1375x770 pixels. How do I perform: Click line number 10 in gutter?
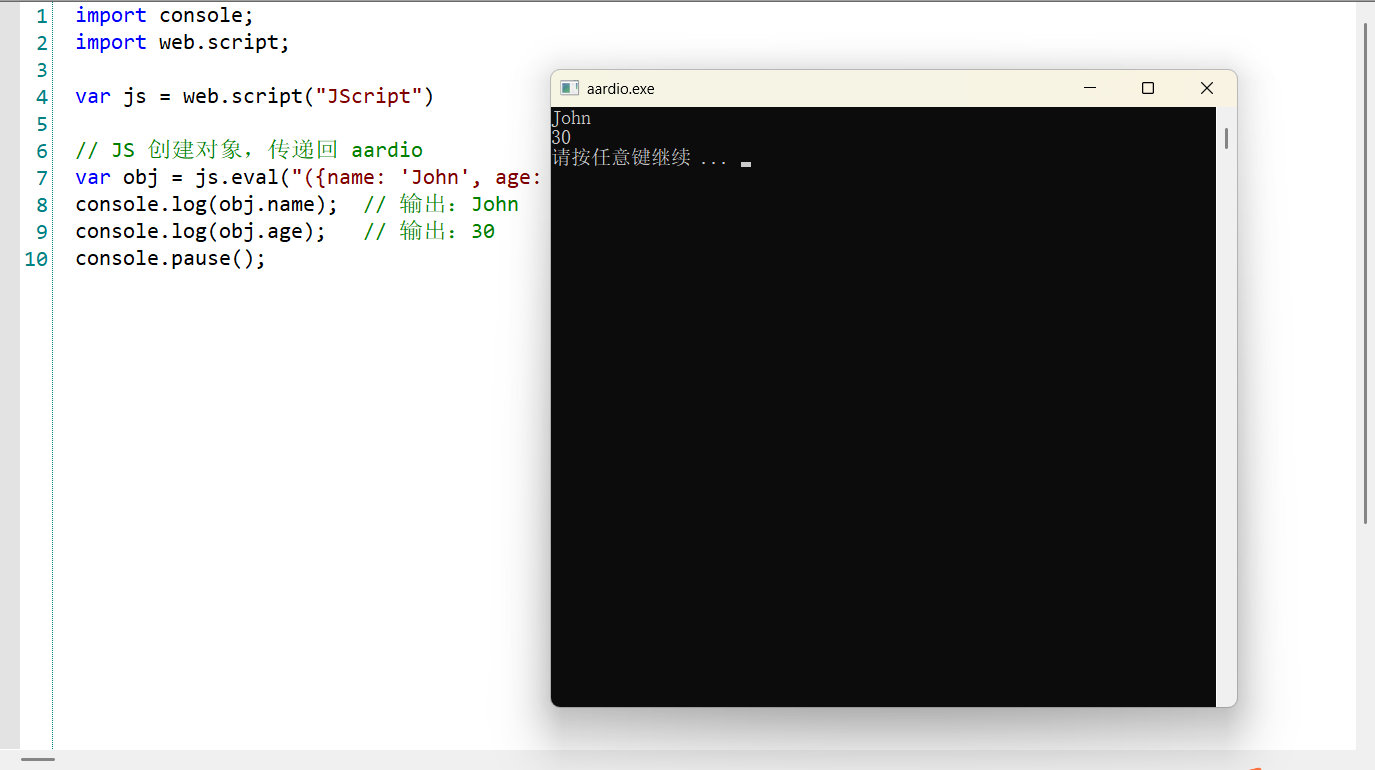click(36, 259)
